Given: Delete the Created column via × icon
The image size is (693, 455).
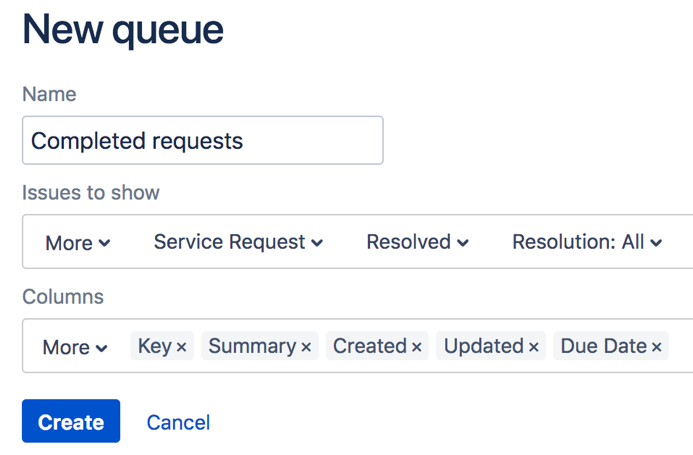Looking at the screenshot, I should tap(416, 347).
